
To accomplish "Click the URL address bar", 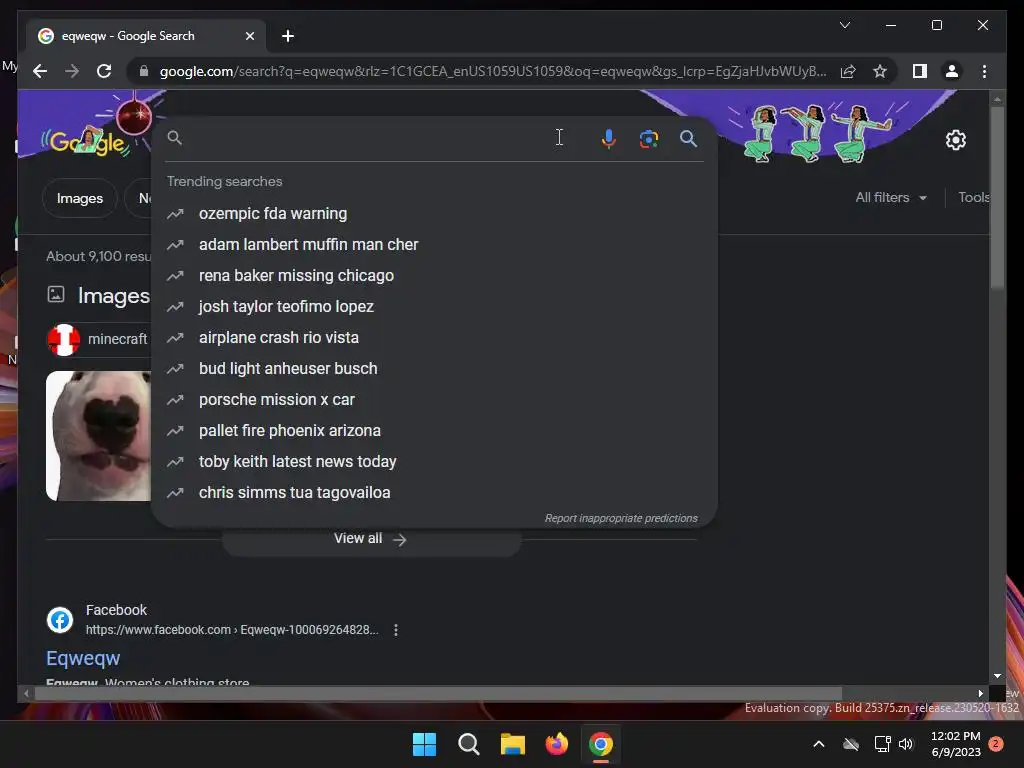I will click(x=493, y=71).
